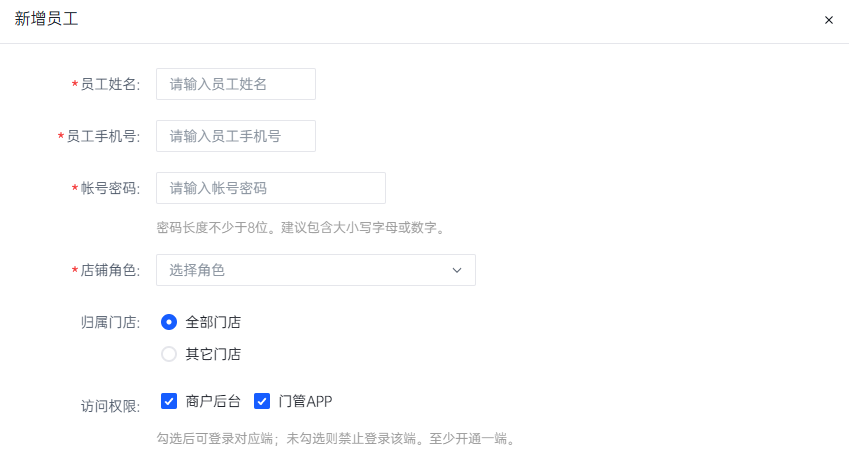
Task: Click the 员工手机号 field label
Action: point(103,136)
